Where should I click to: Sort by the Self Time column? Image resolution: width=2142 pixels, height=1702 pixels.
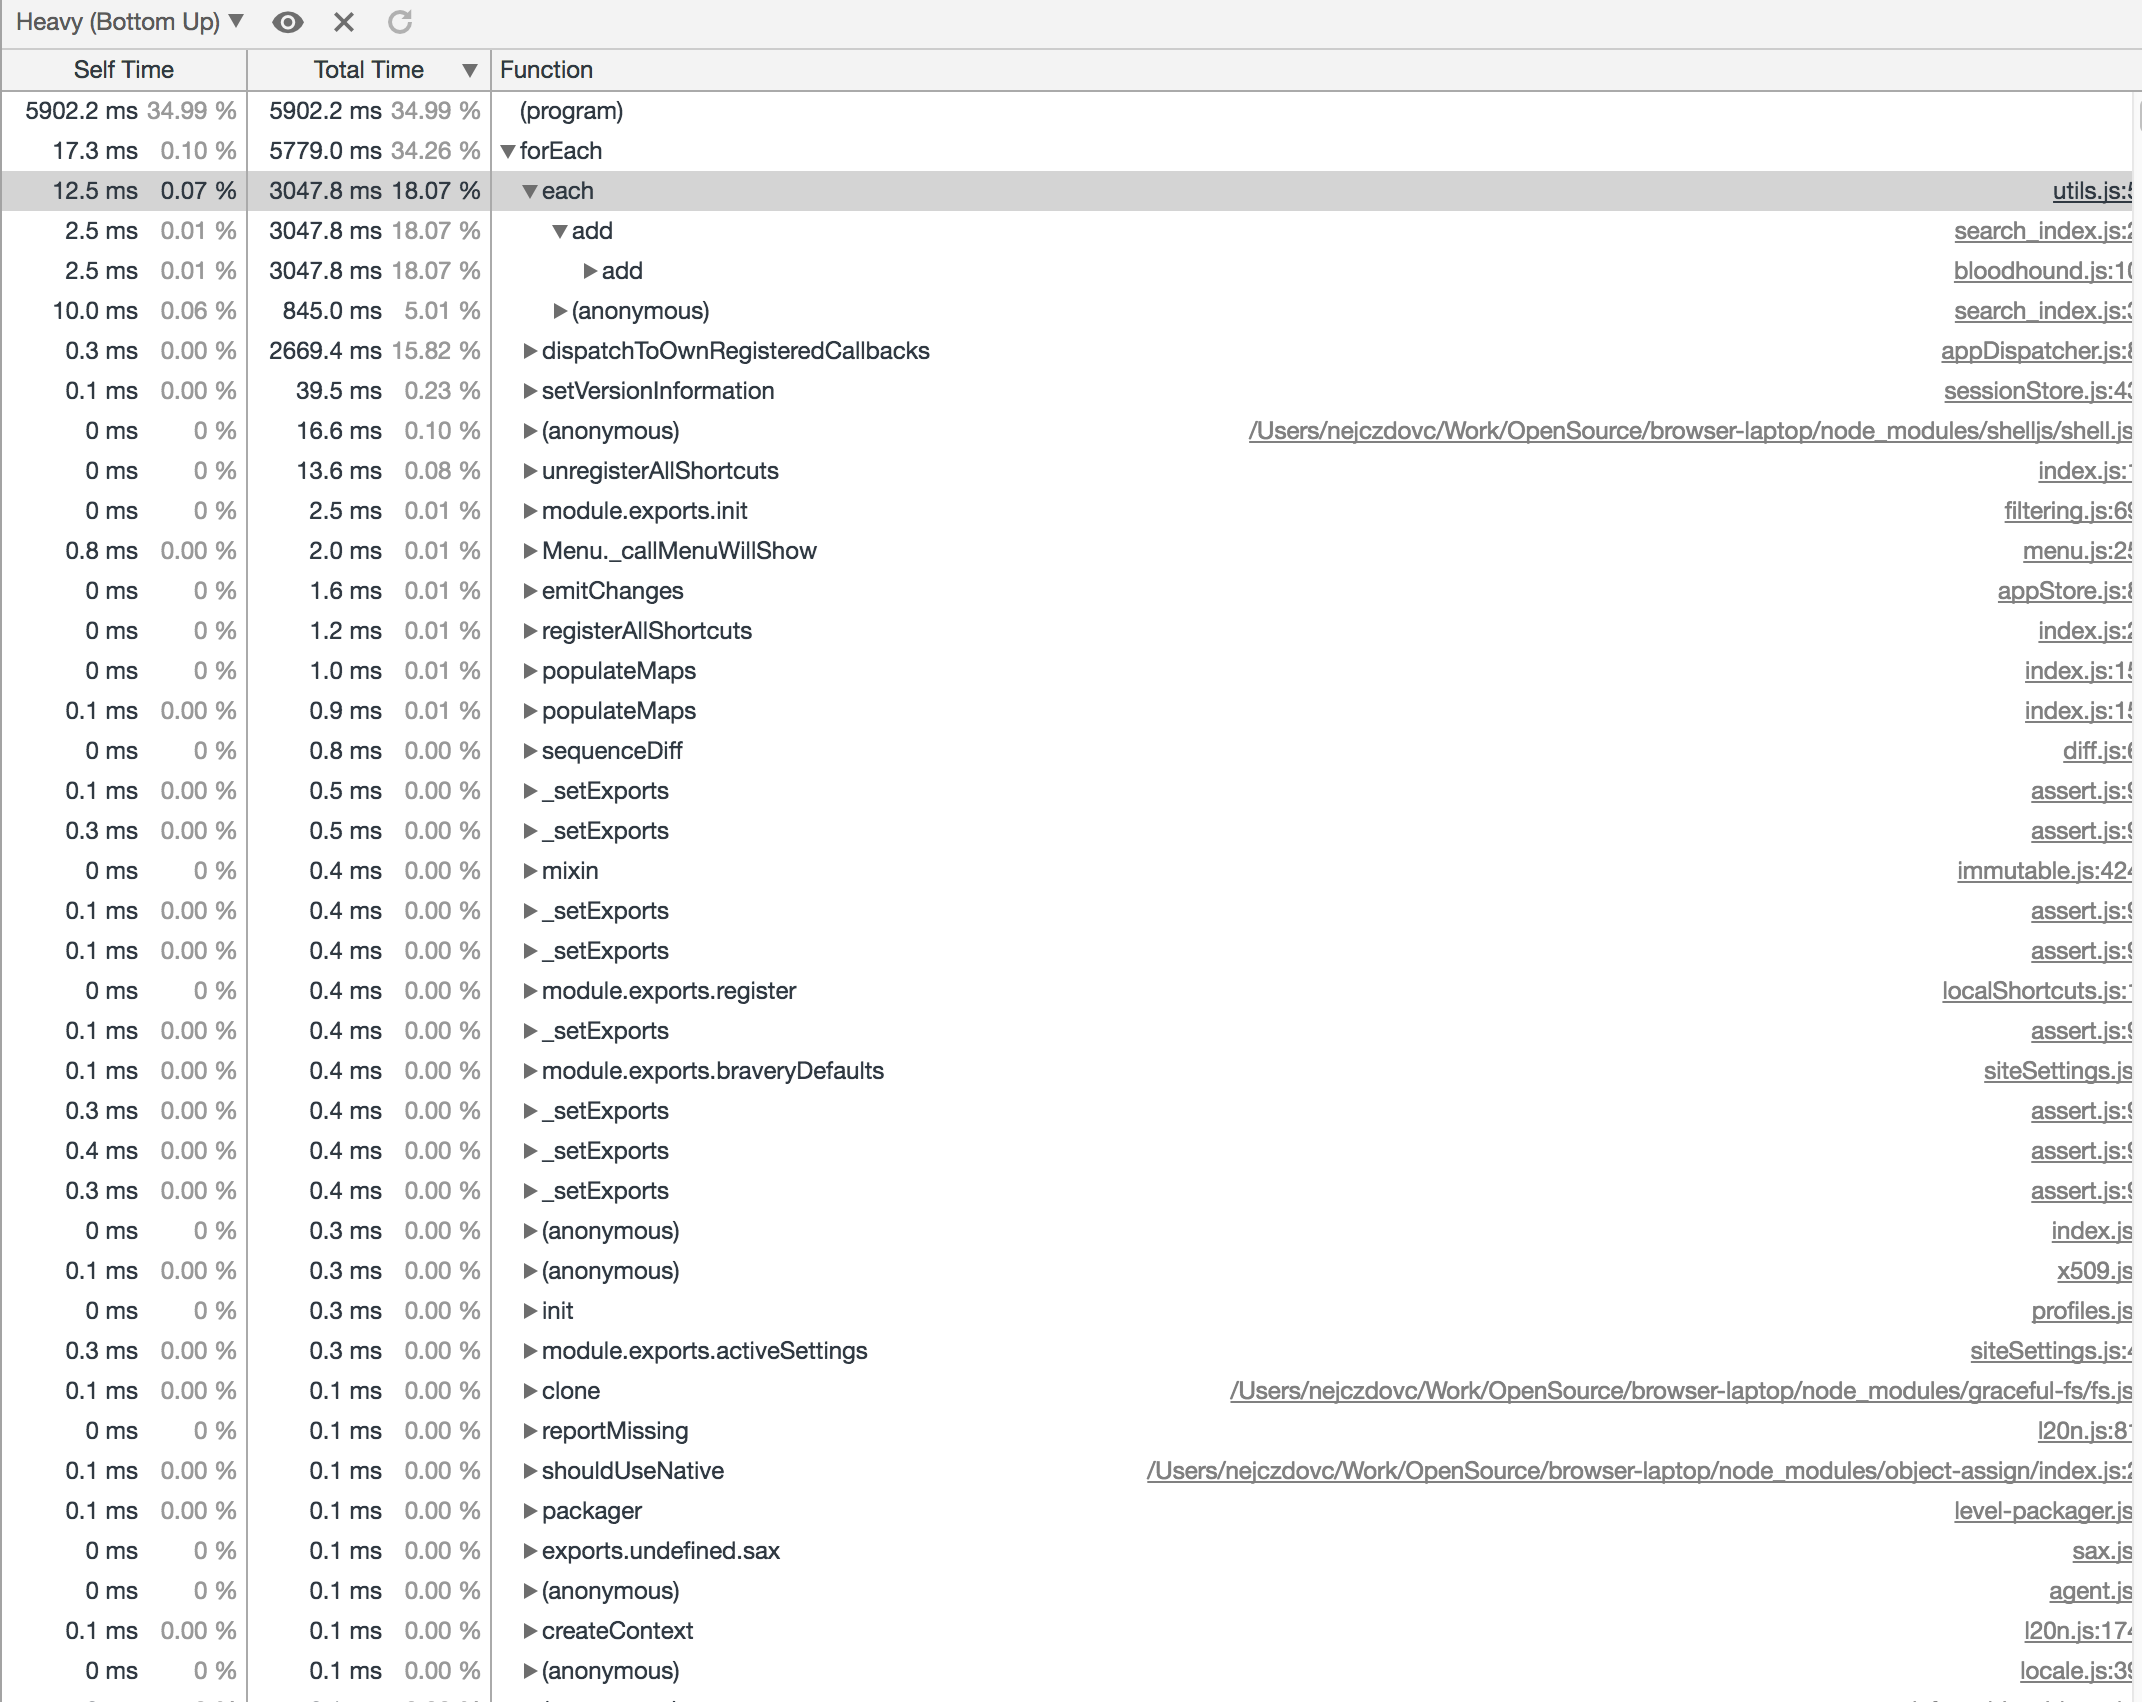coord(123,70)
